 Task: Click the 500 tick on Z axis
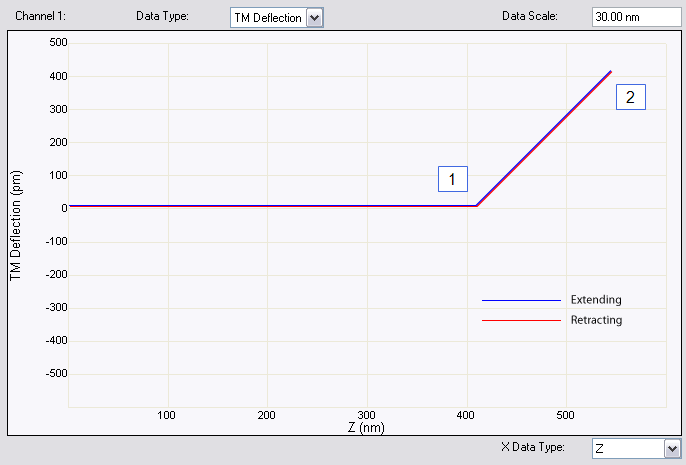(x=566, y=415)
